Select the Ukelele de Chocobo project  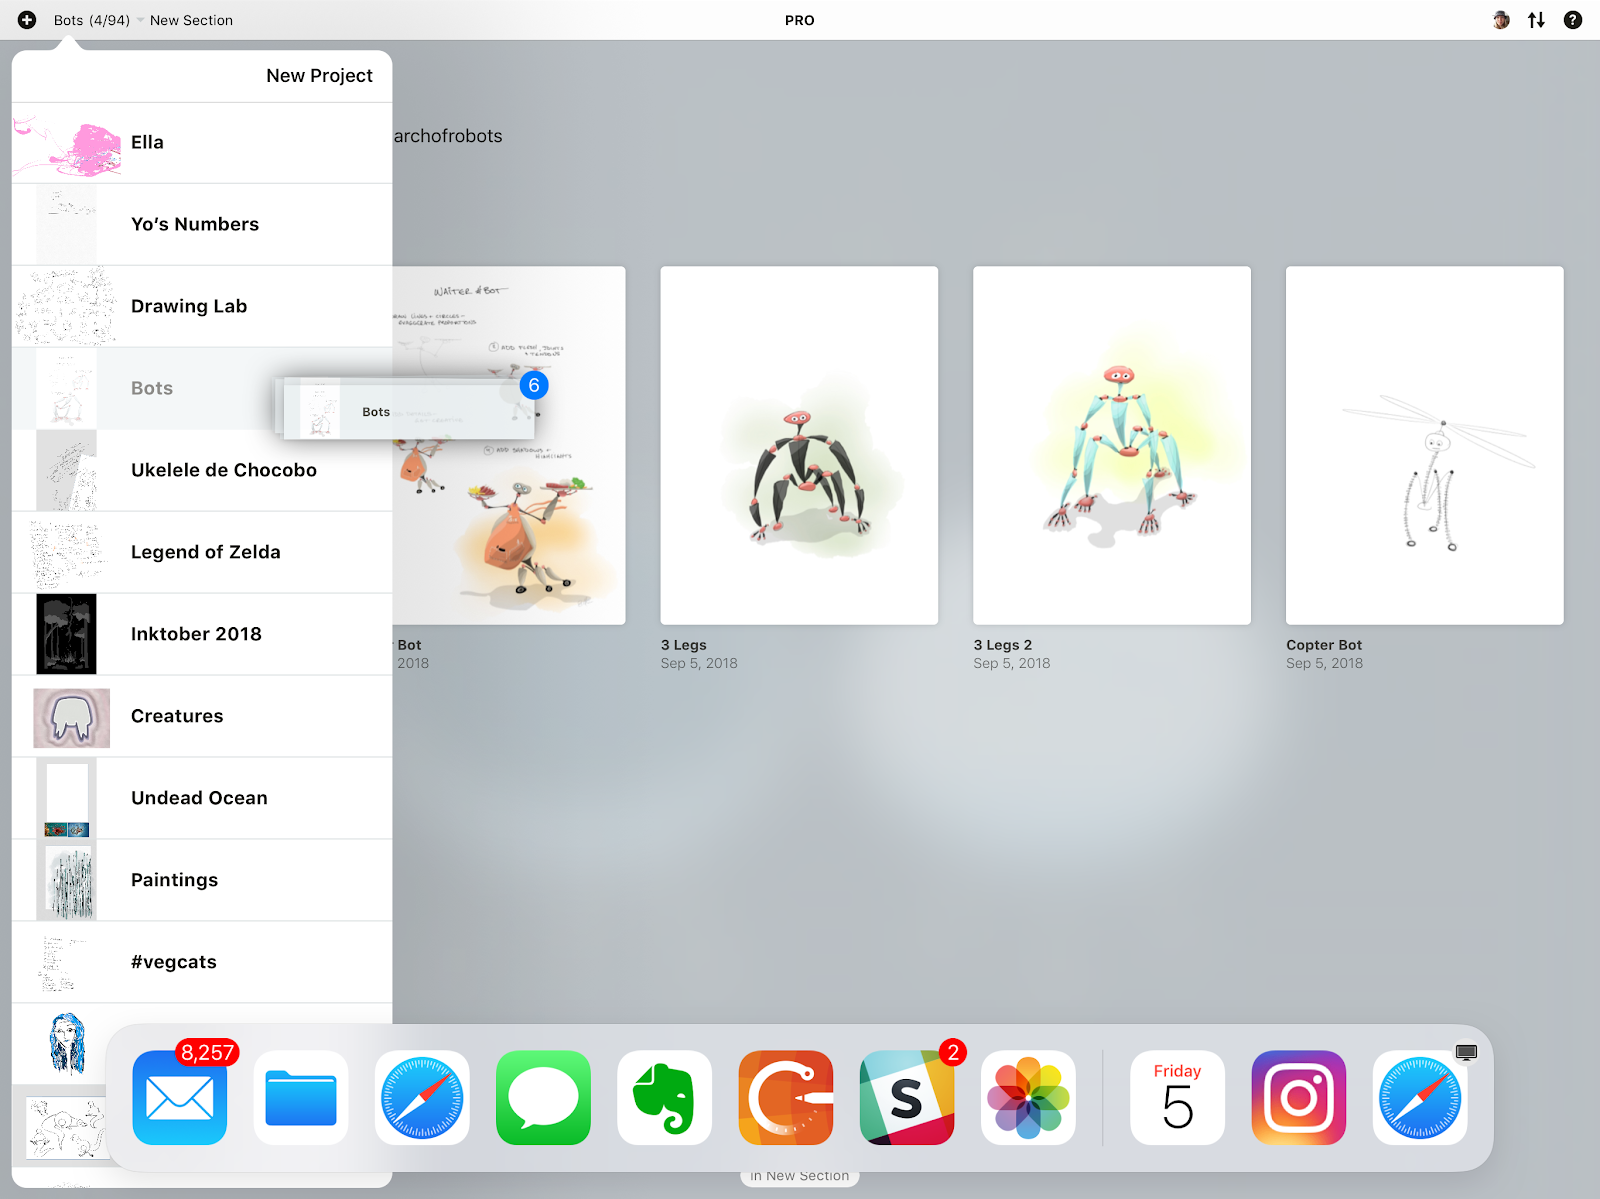(x=202, y=471)
